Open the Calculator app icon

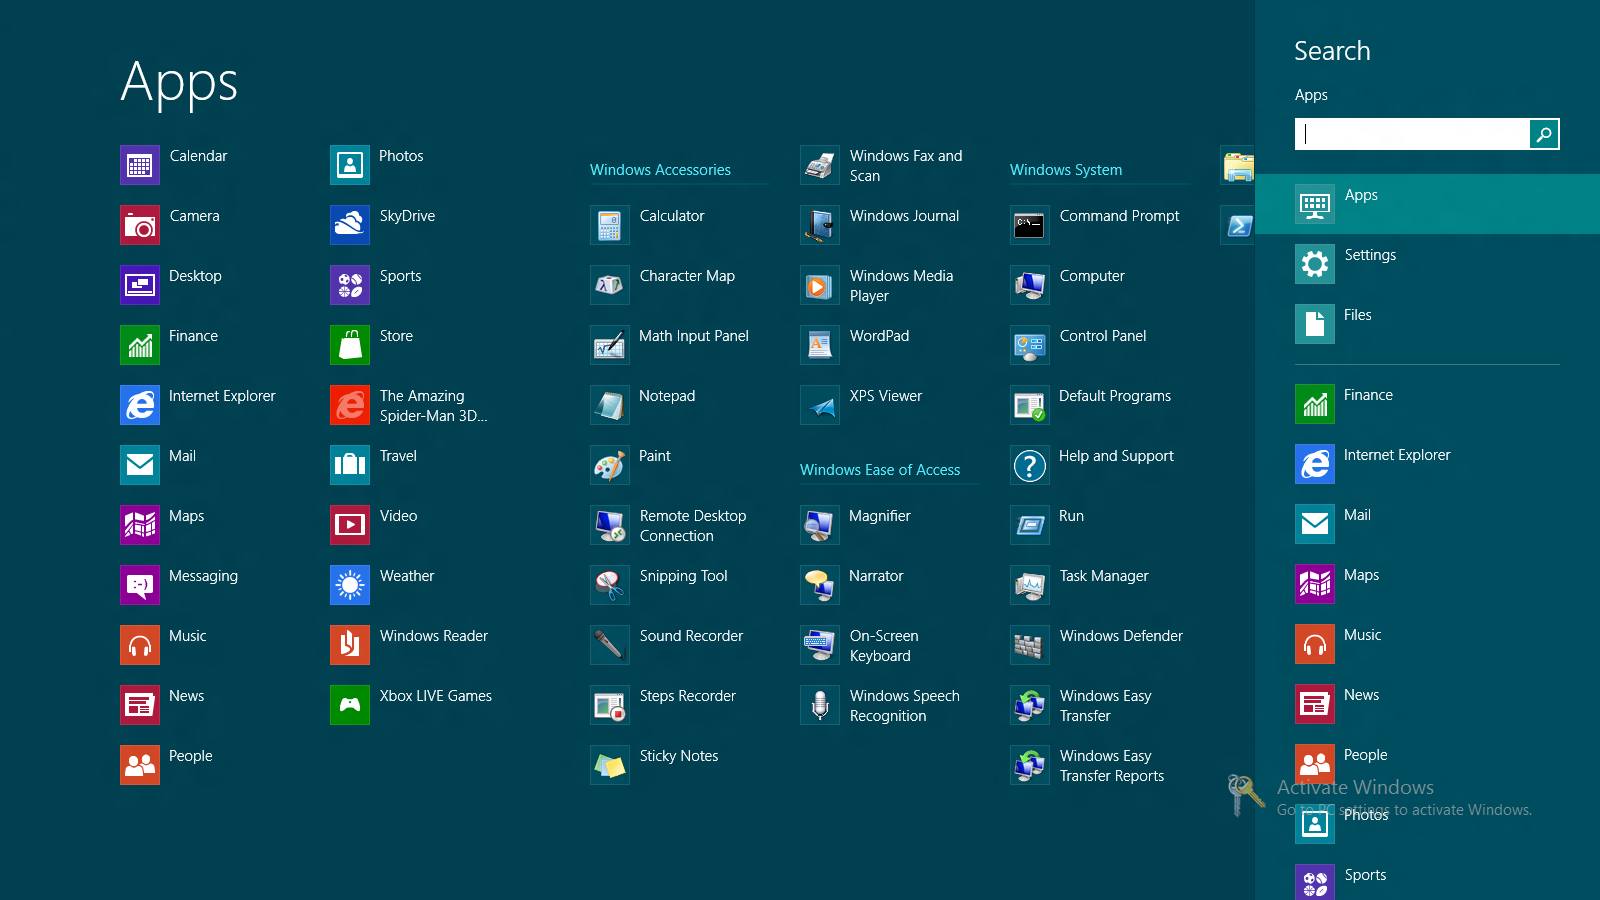[x=609, y=225]
